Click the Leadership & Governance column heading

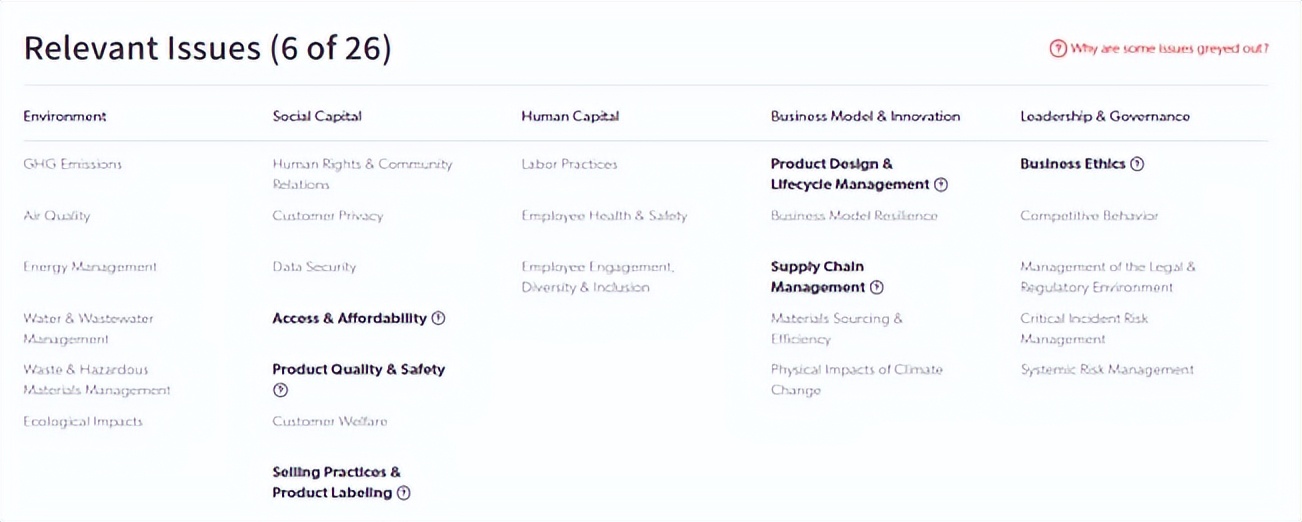(x=1105, y=116)
